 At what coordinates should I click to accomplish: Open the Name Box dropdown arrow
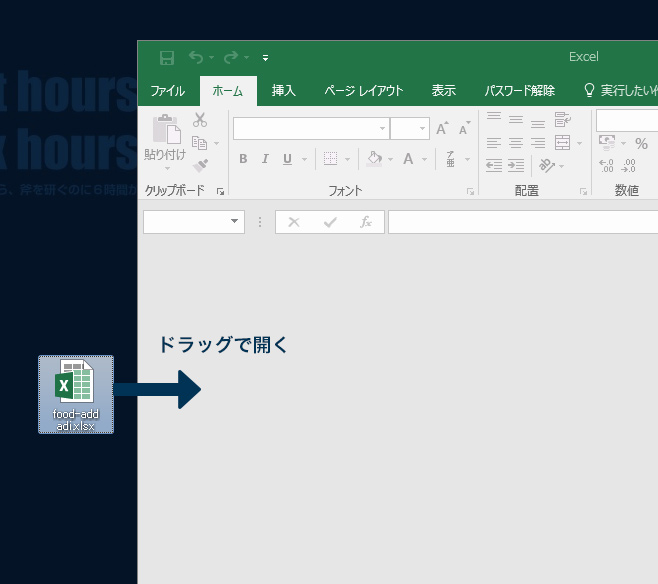(x=234, y=221)
